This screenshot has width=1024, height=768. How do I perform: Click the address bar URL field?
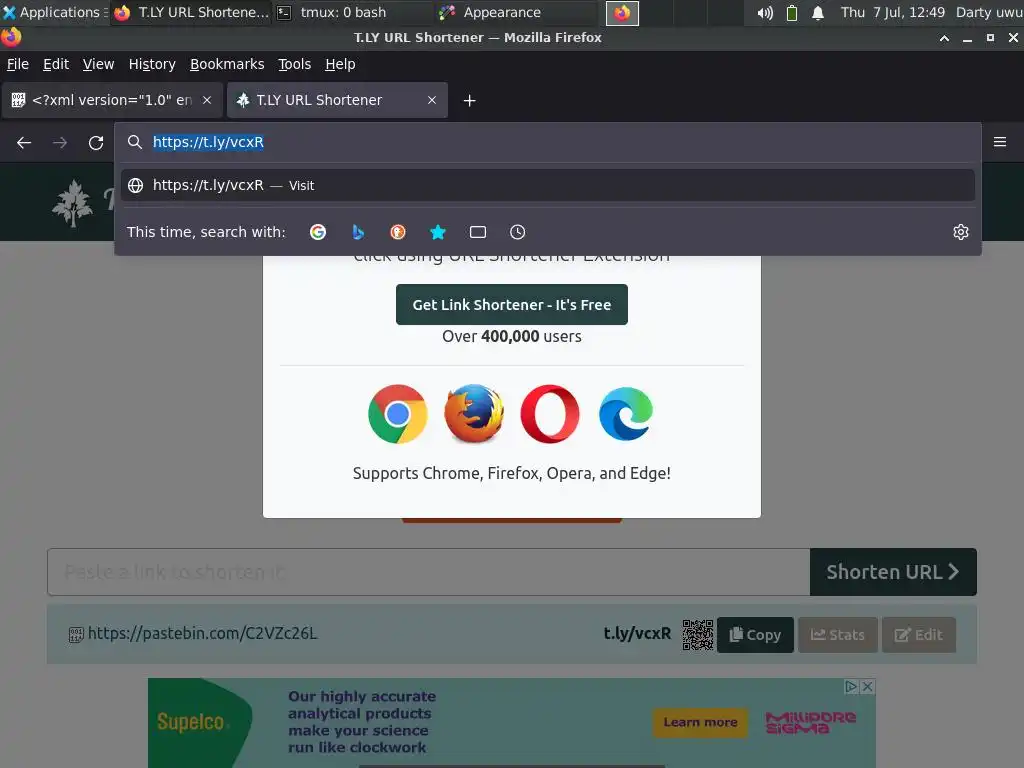pyautogui.click(x=547, y=142)
